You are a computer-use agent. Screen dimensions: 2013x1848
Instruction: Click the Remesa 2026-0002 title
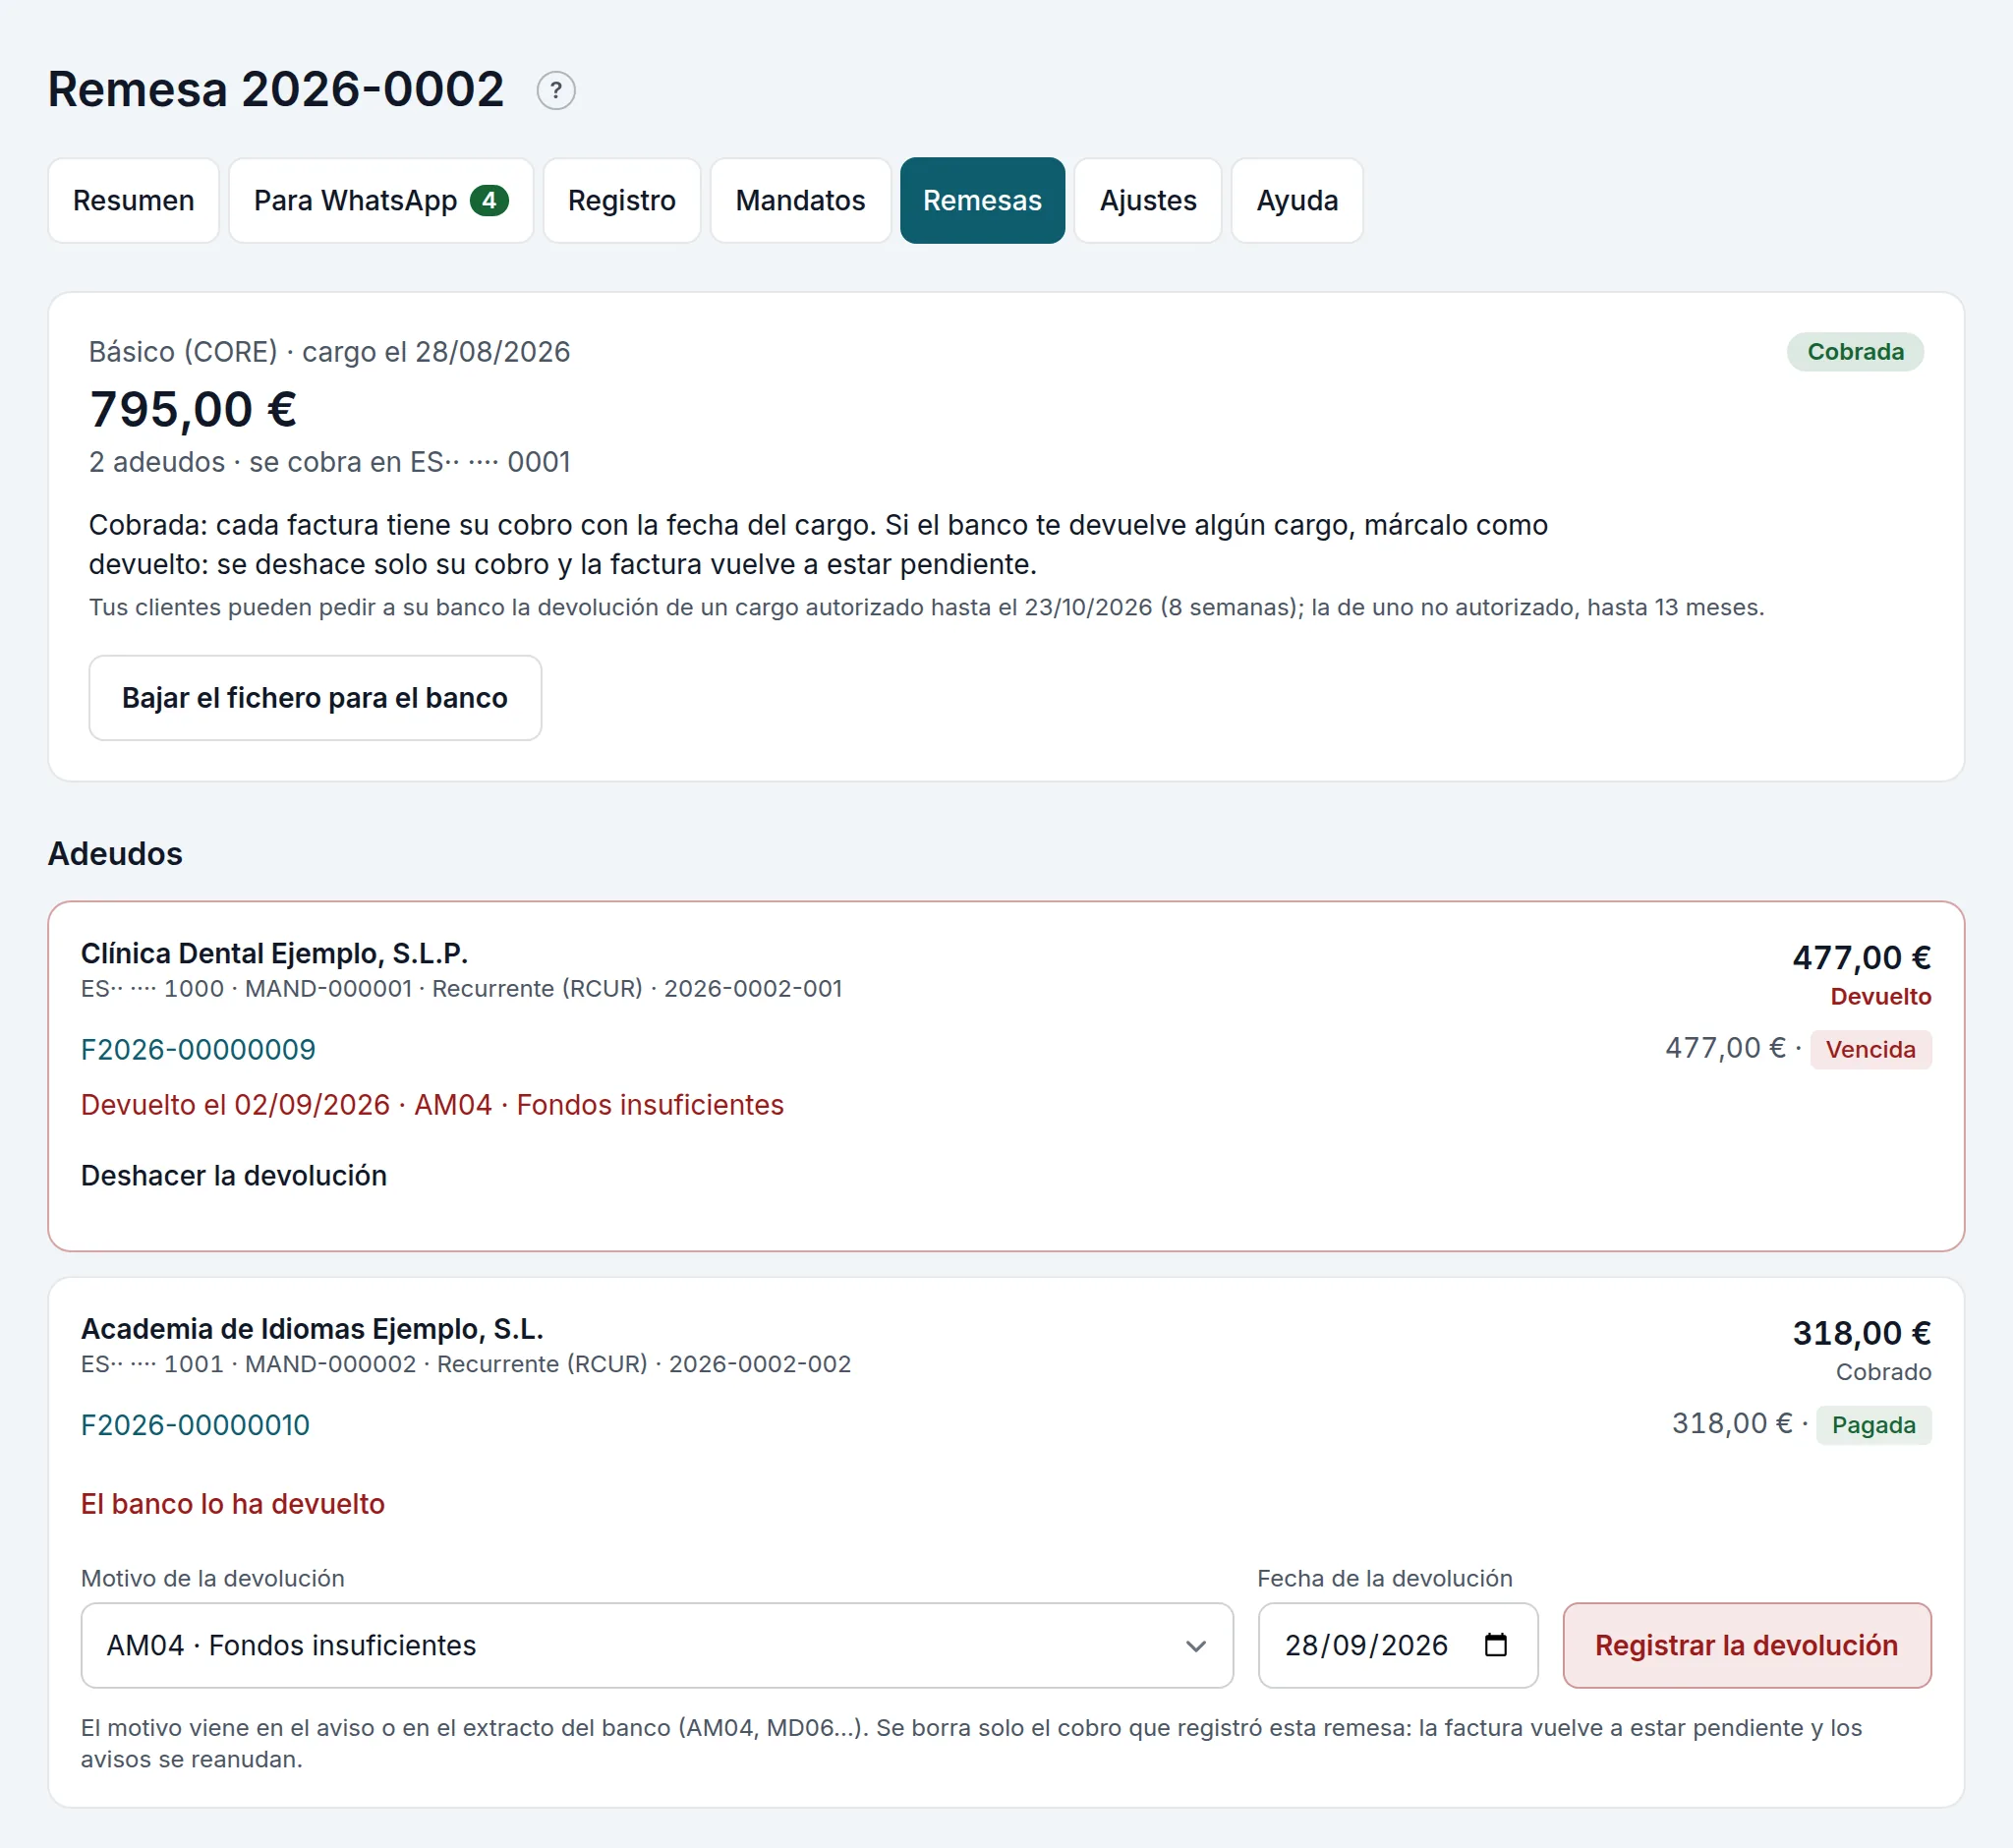(x=276, y=90)
